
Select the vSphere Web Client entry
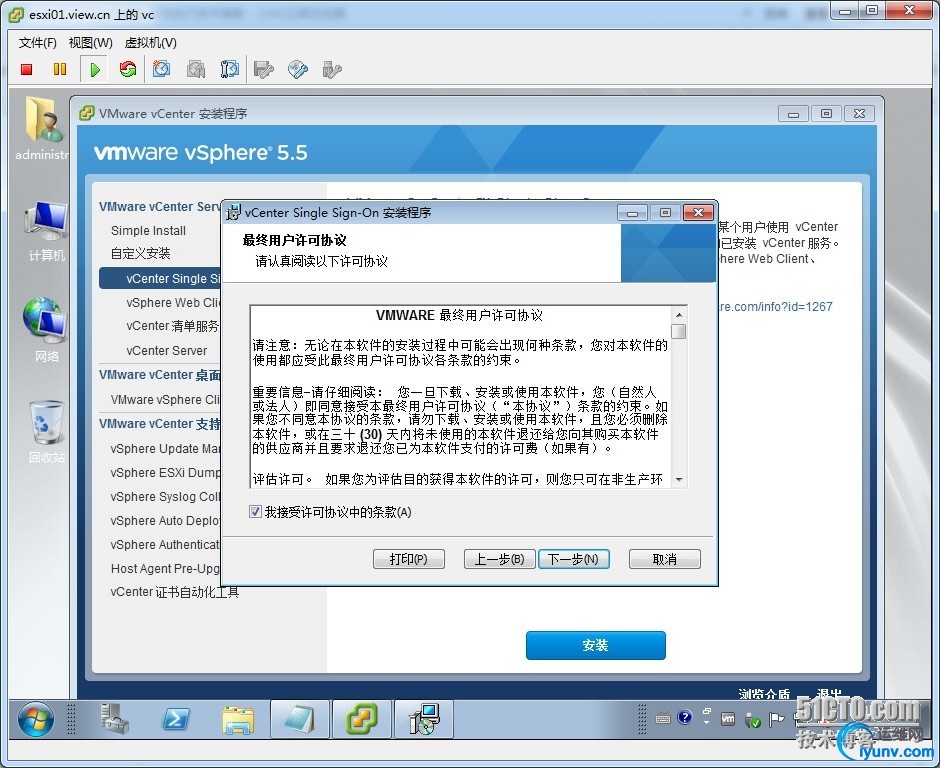pos(173,302)
